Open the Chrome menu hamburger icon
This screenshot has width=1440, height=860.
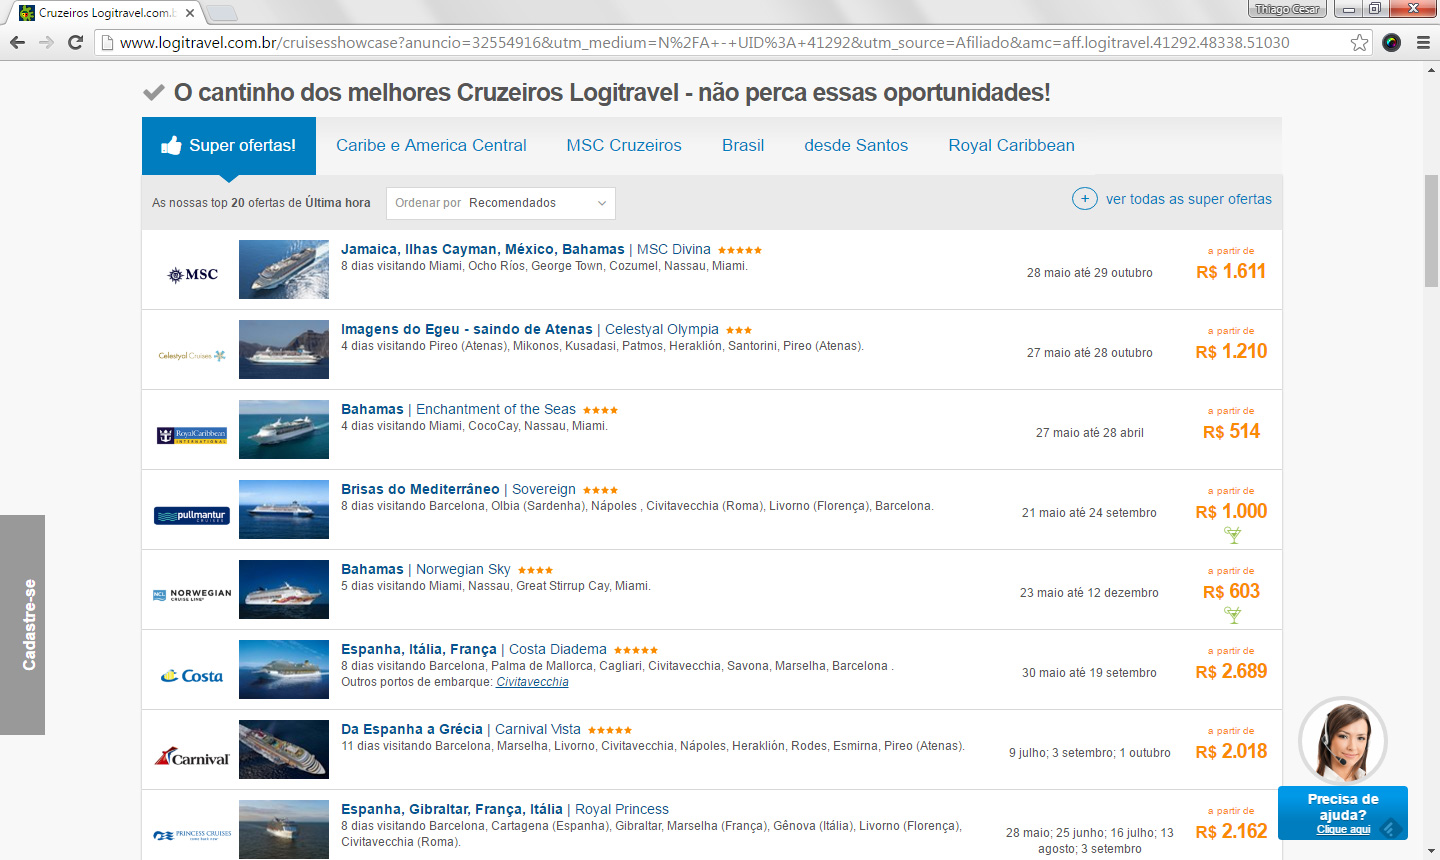point(1423,42)
